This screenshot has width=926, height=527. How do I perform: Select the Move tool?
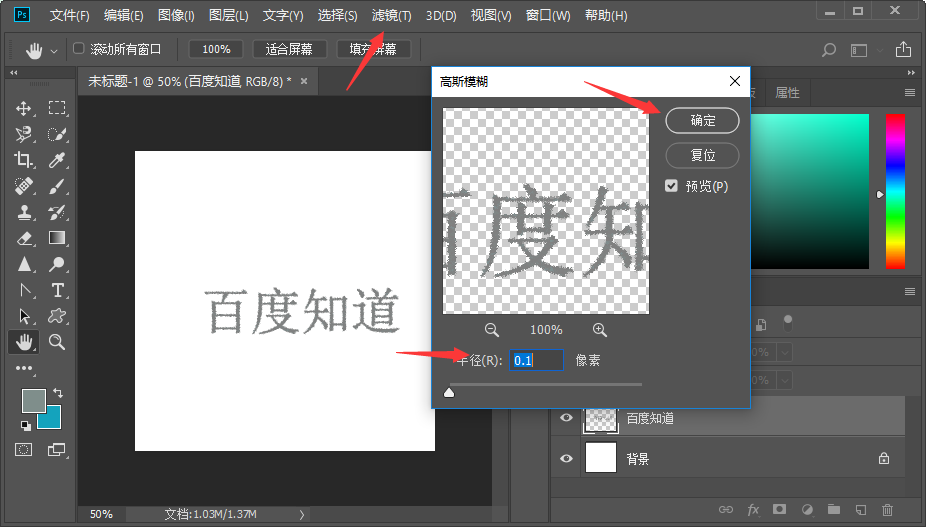pos(24,108)
